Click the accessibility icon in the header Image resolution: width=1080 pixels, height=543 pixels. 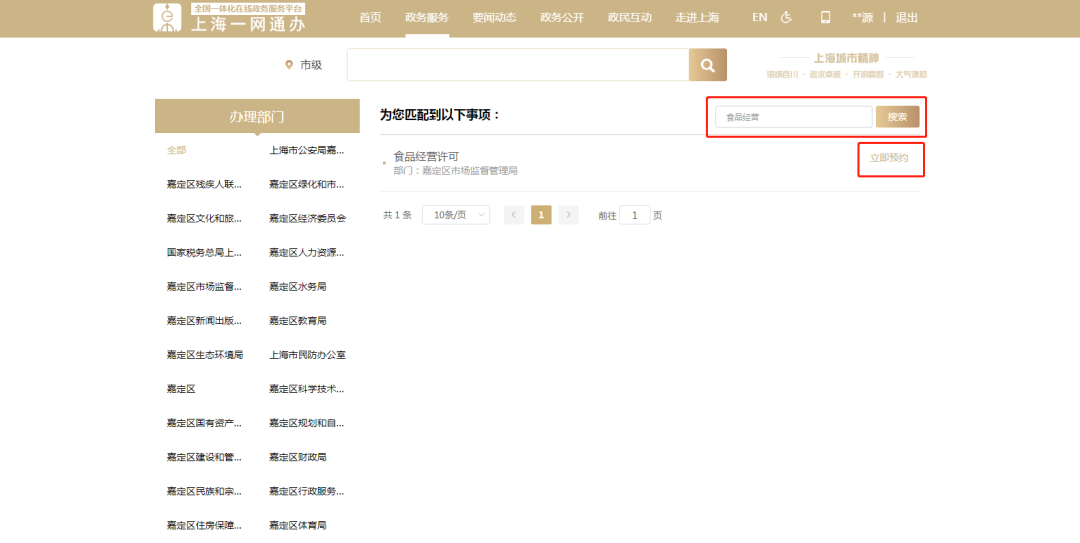pyautogui.click(x=786, y=17)
